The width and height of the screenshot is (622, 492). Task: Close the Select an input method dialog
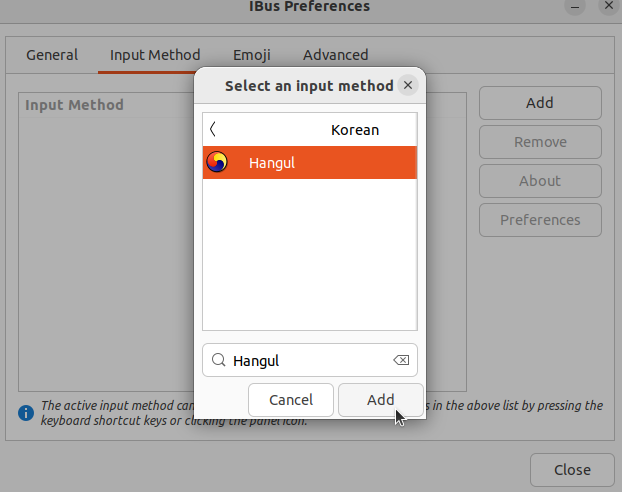408,85
